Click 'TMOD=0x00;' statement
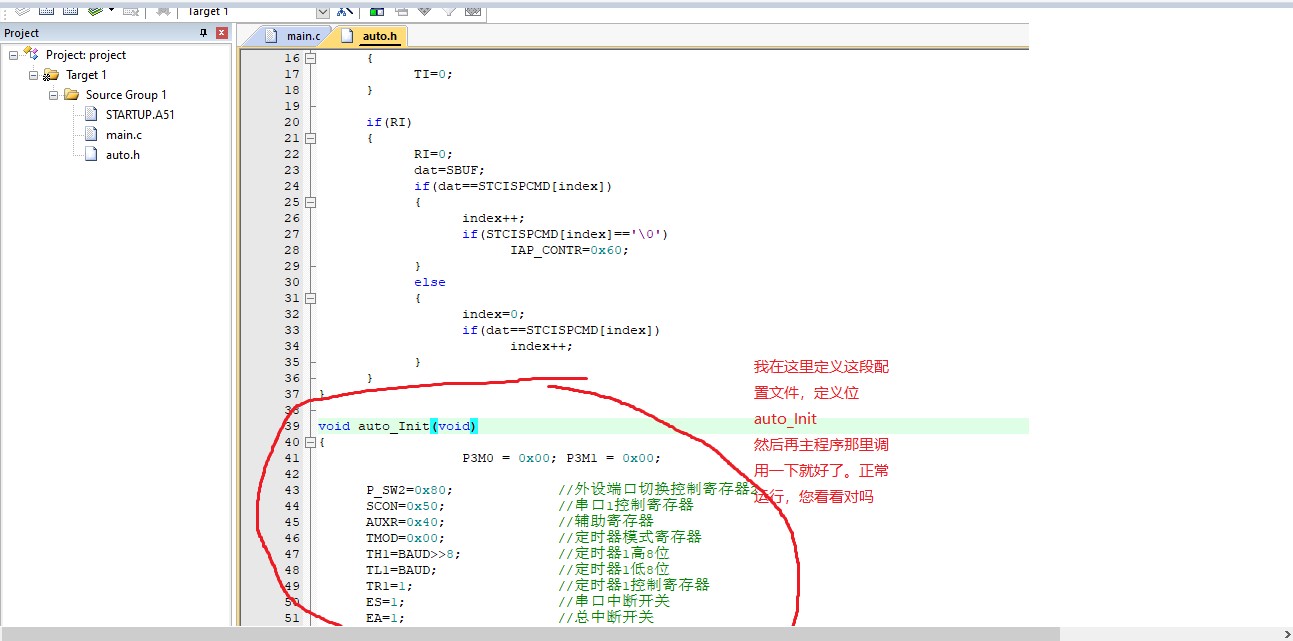Image resolution: width=1293 pixels, height=641 pixels. tap(406, 538)
